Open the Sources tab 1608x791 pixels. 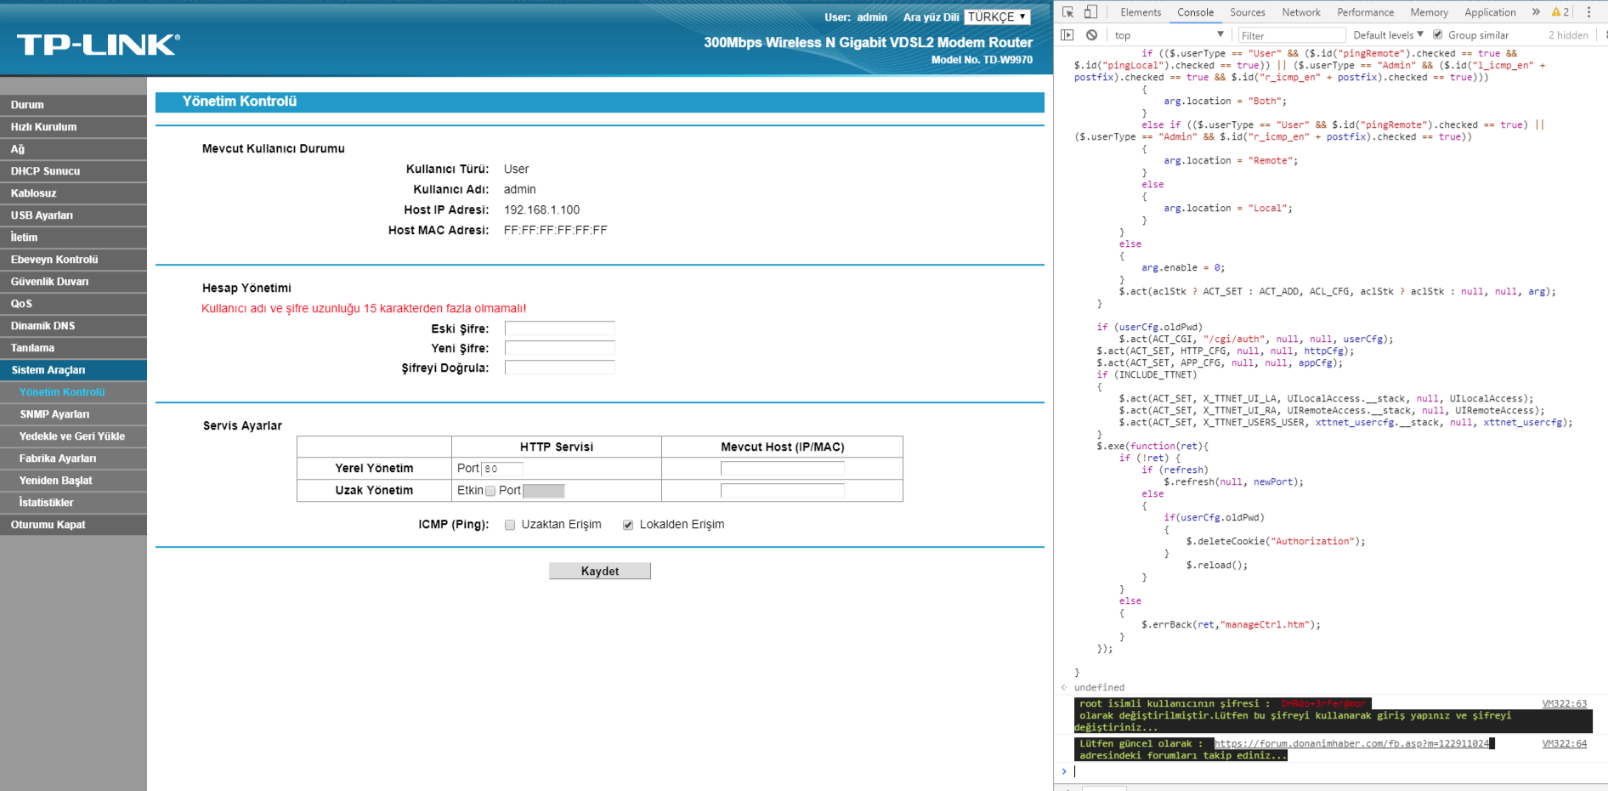click(1247, 12)
